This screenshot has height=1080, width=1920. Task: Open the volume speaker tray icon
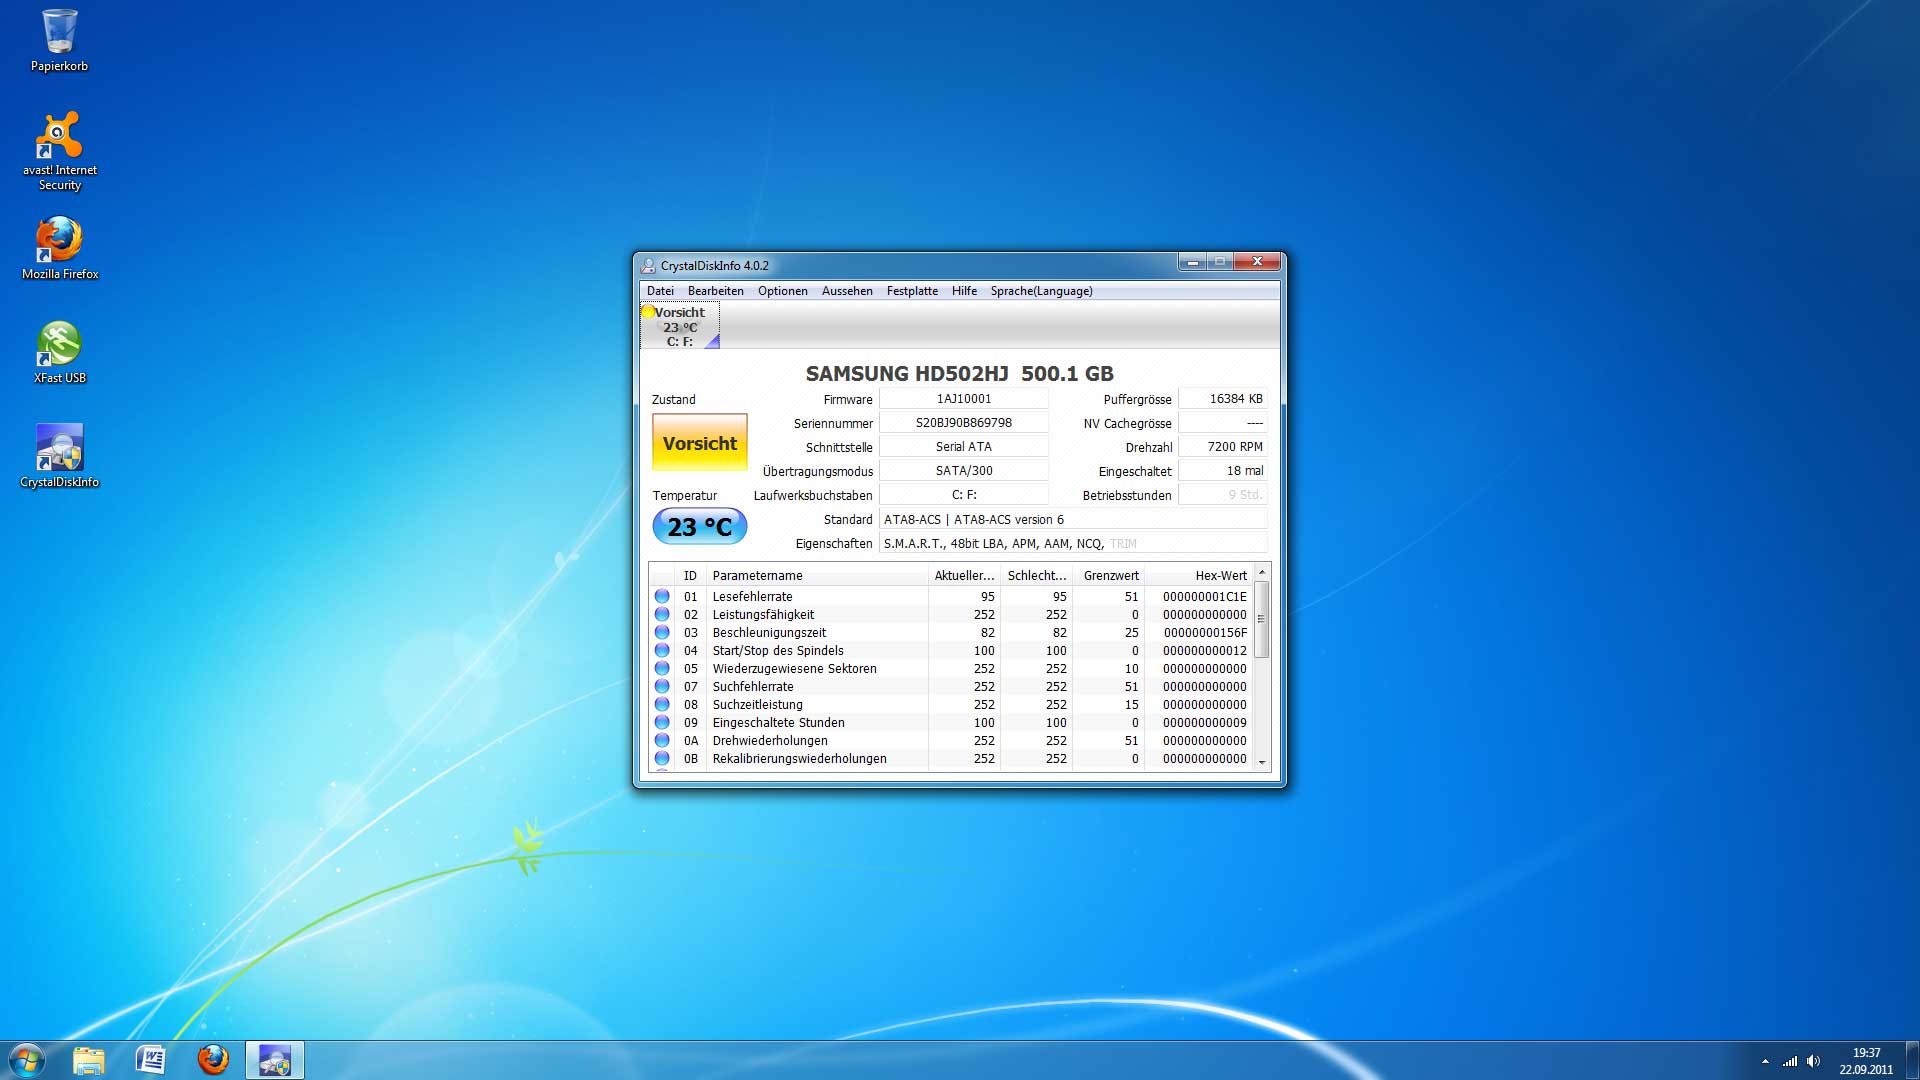tap(1814, 1061)
